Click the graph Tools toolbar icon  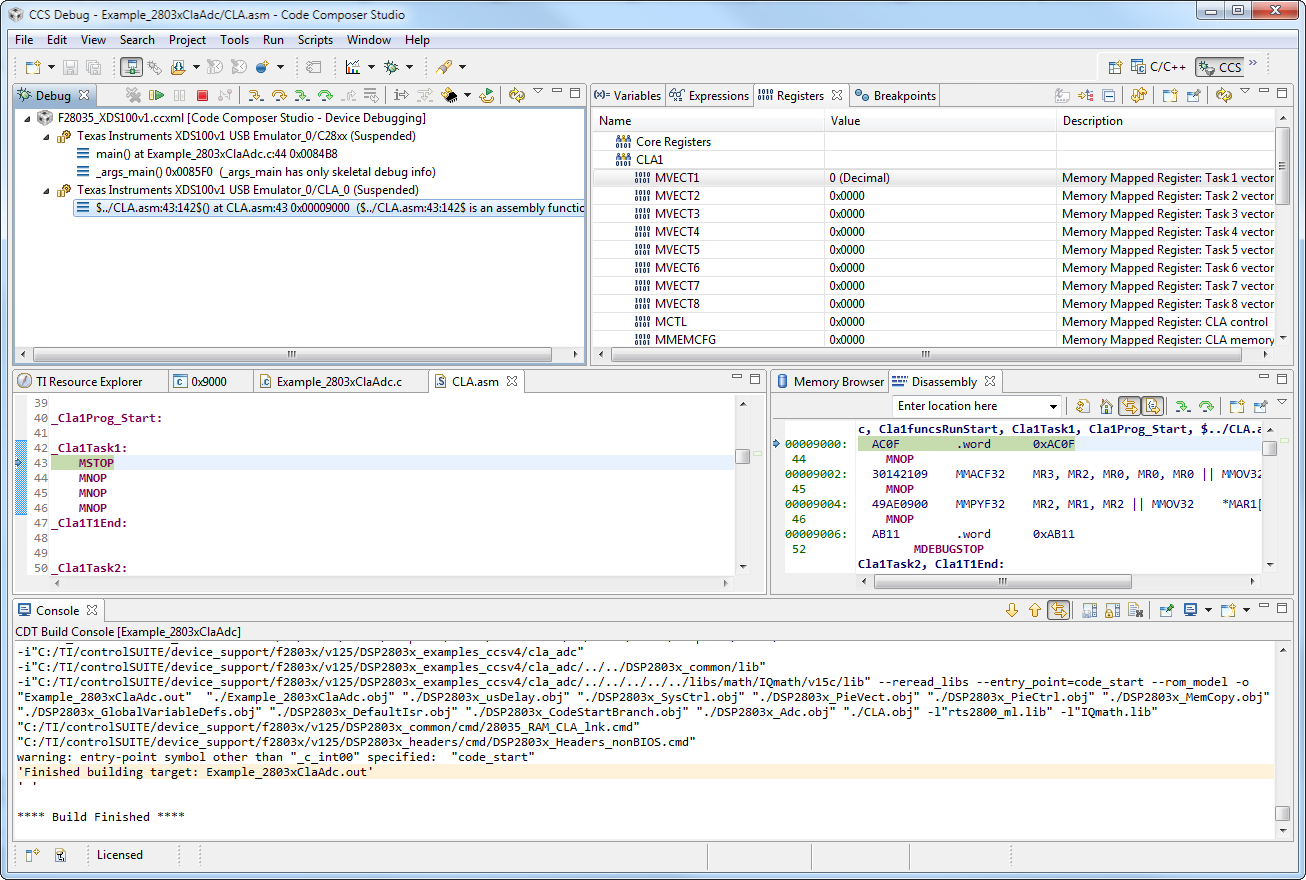pyautogui.click(x=353, y=67)
